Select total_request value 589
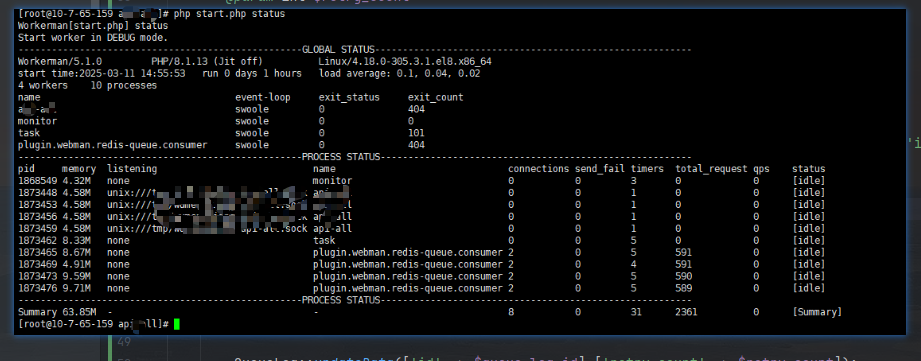The image size is (921, 361). click(x=684, y=288)
